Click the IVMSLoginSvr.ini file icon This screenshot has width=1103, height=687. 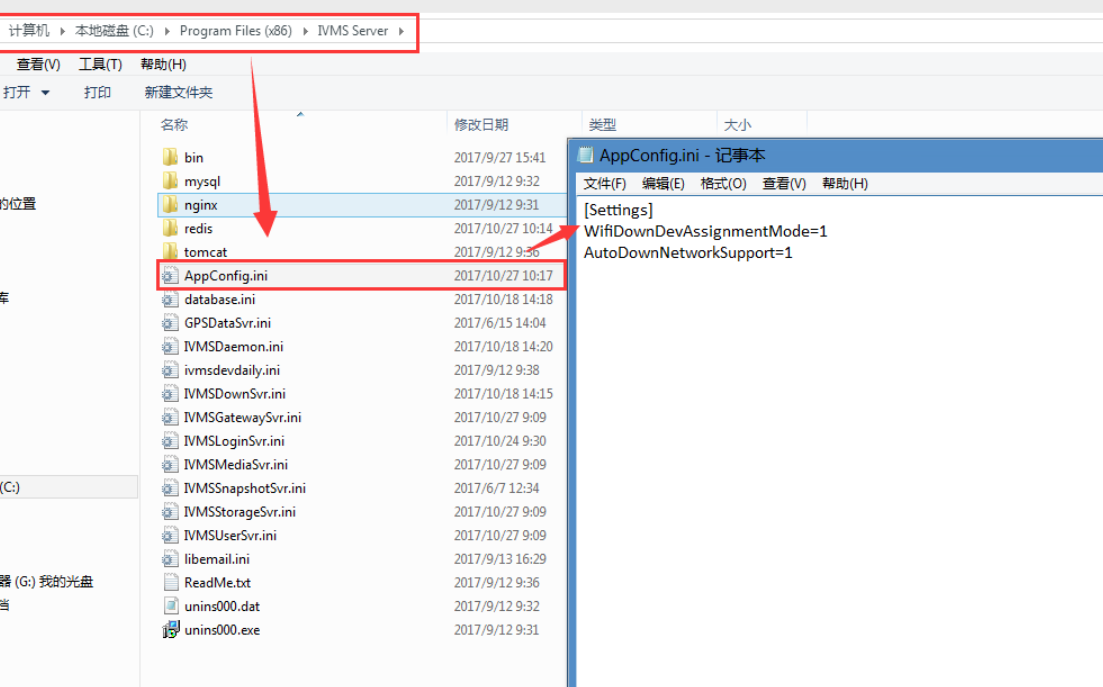pyautogui.click(x=170, y=441)
